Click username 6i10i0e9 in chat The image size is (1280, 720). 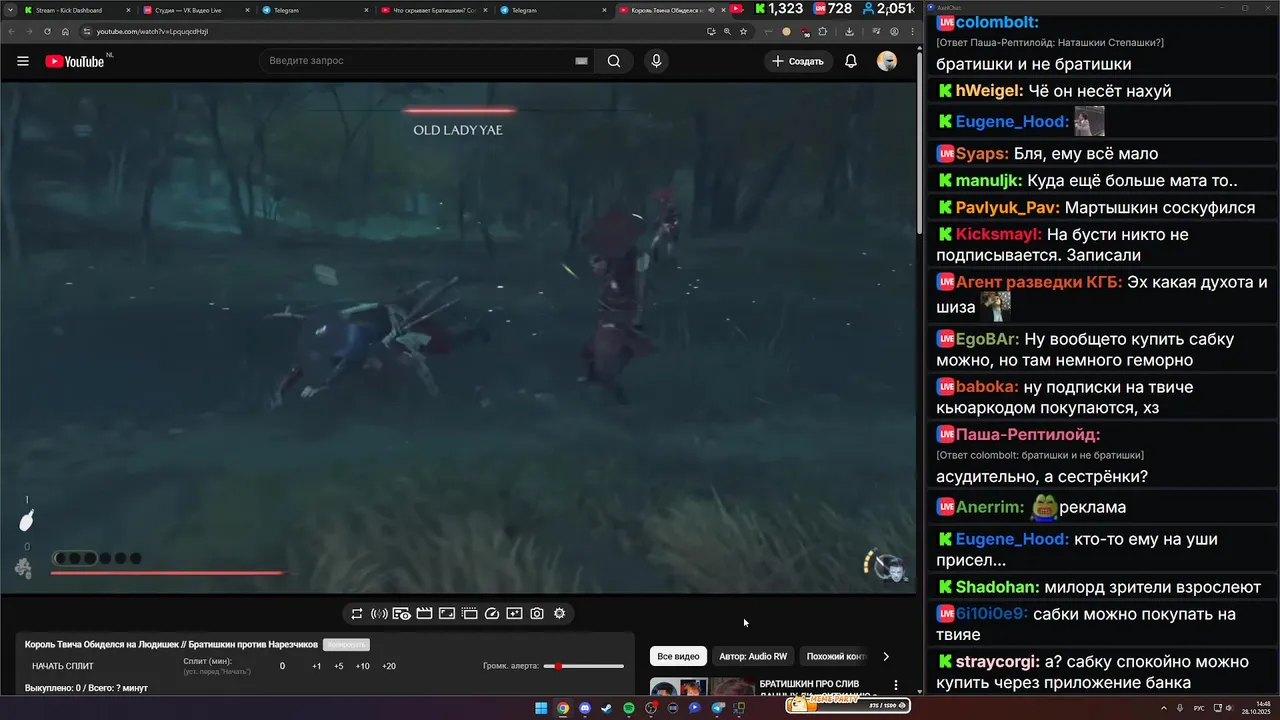[992, 614]
